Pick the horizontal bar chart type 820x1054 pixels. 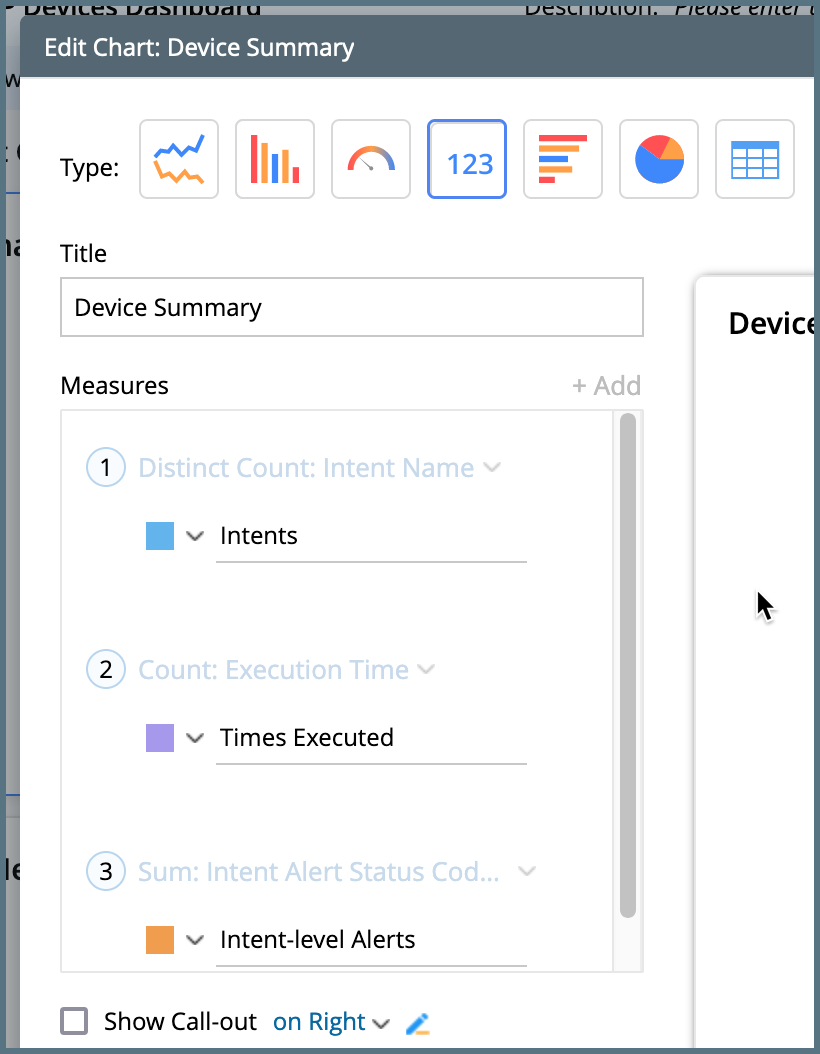(563, 160)
